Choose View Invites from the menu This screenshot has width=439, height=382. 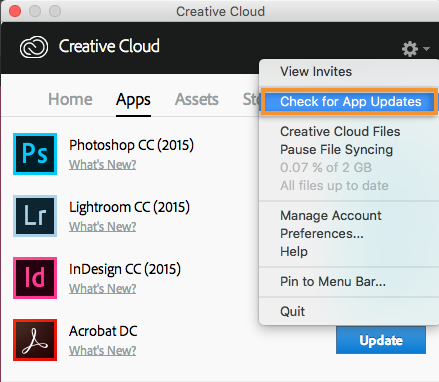point(316,72)
